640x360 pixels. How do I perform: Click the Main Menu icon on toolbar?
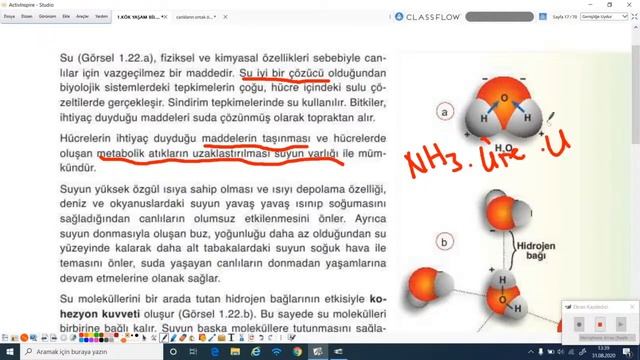[5, 338]
